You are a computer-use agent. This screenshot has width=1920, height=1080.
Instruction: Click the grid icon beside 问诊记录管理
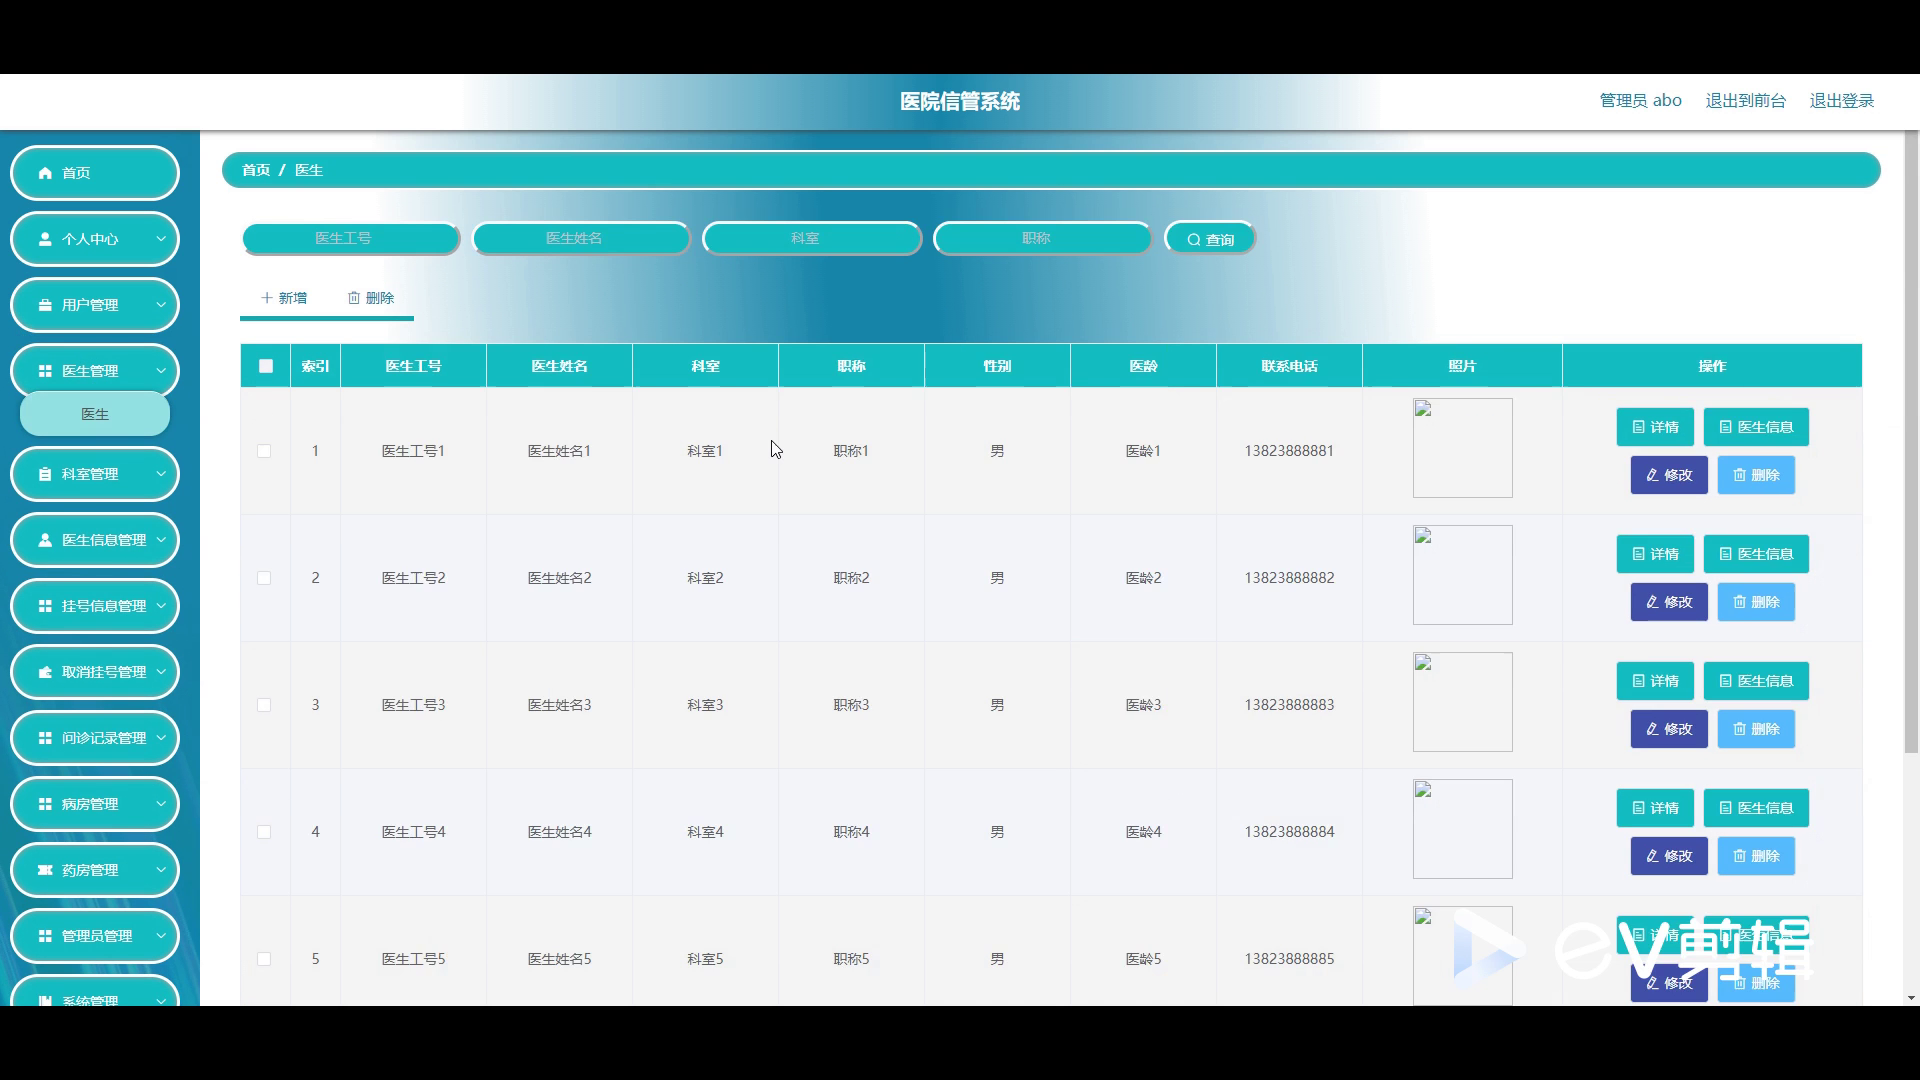[x=45, y=738]
